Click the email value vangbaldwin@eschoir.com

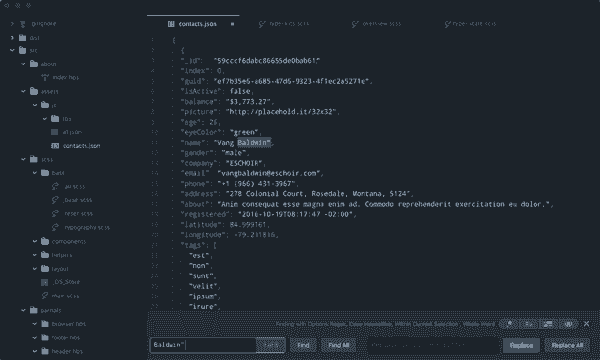click(270, 173)
